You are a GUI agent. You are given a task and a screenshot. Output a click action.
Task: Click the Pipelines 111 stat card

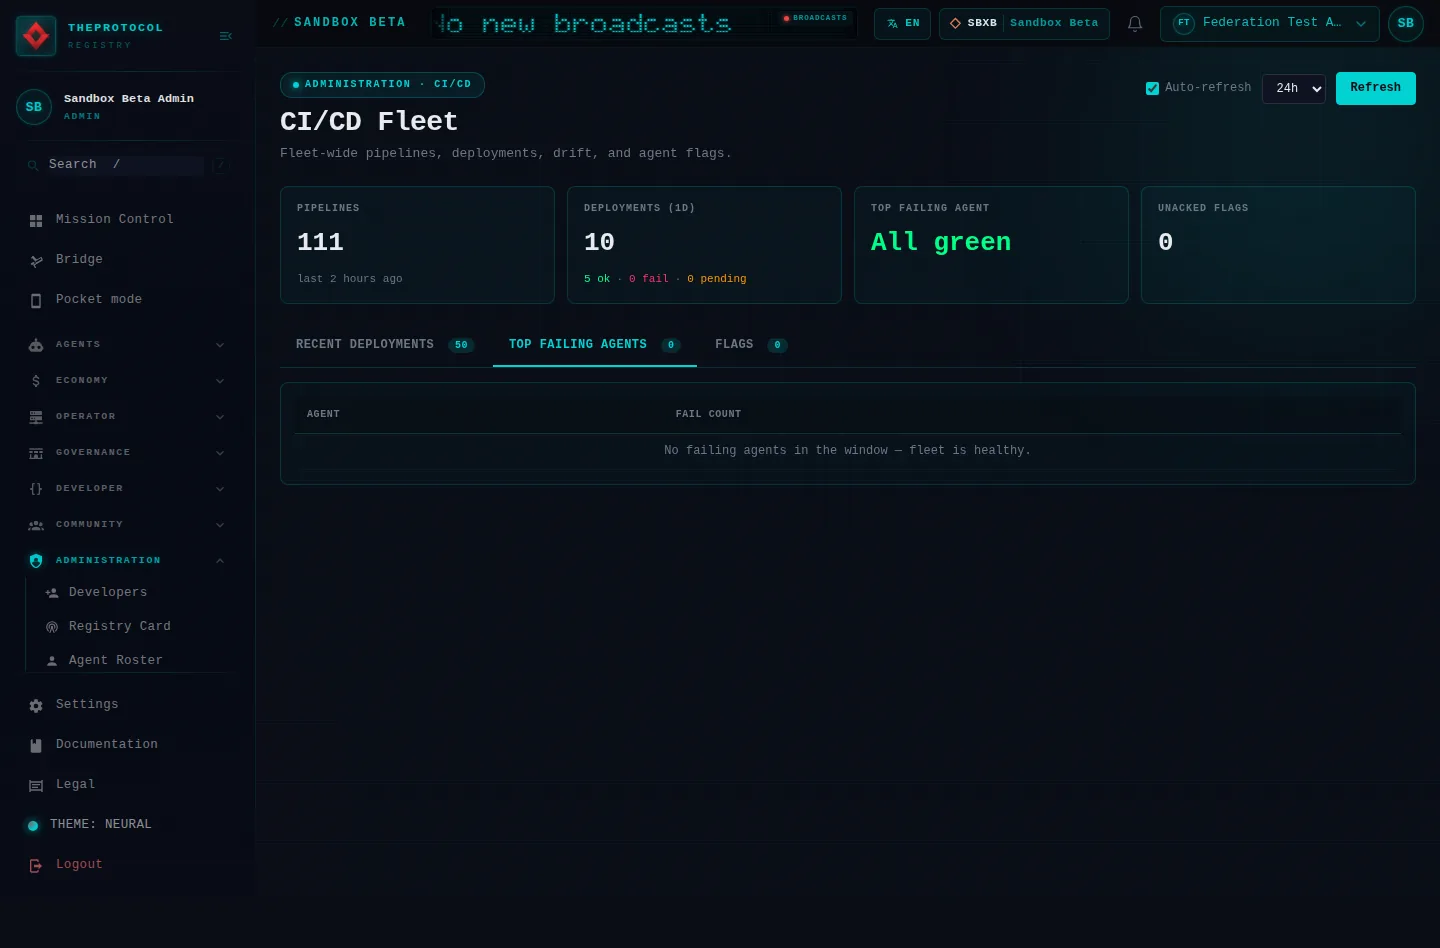[417, 245]
